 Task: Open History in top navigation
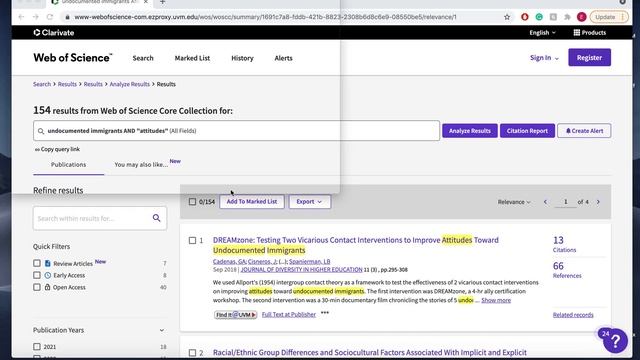coord(242,58)
